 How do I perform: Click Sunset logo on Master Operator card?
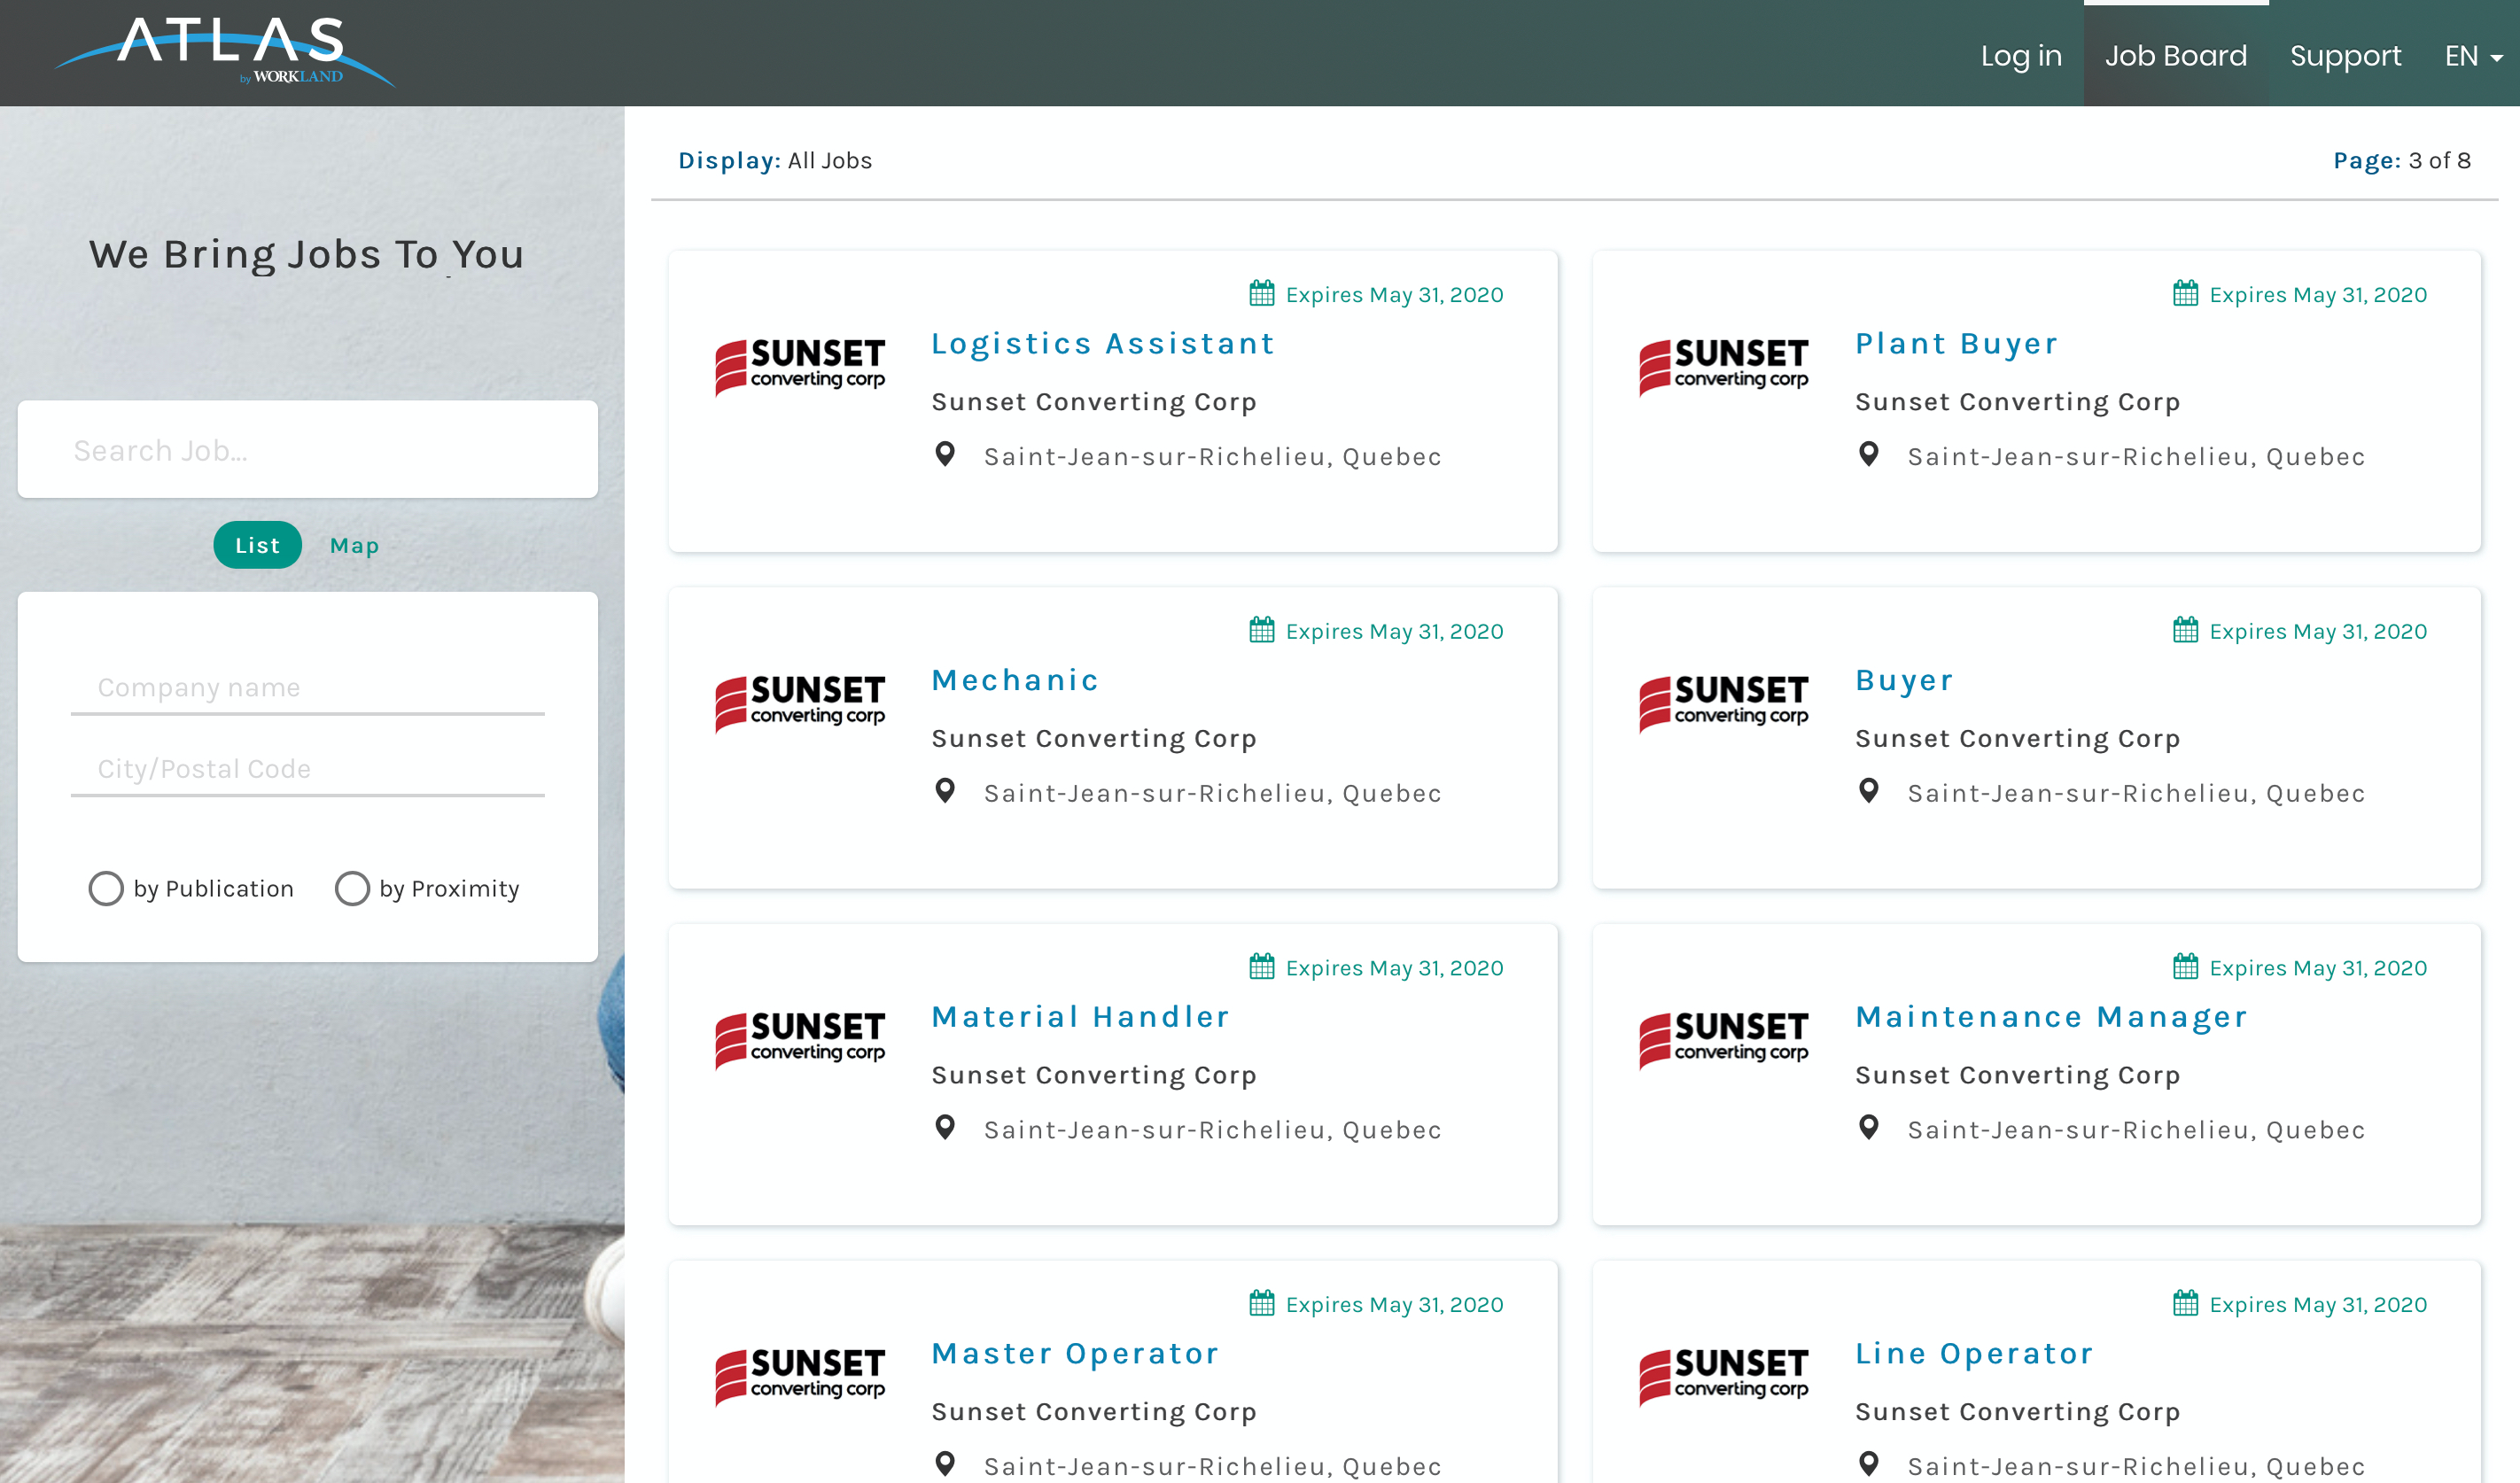(800, 1377)
